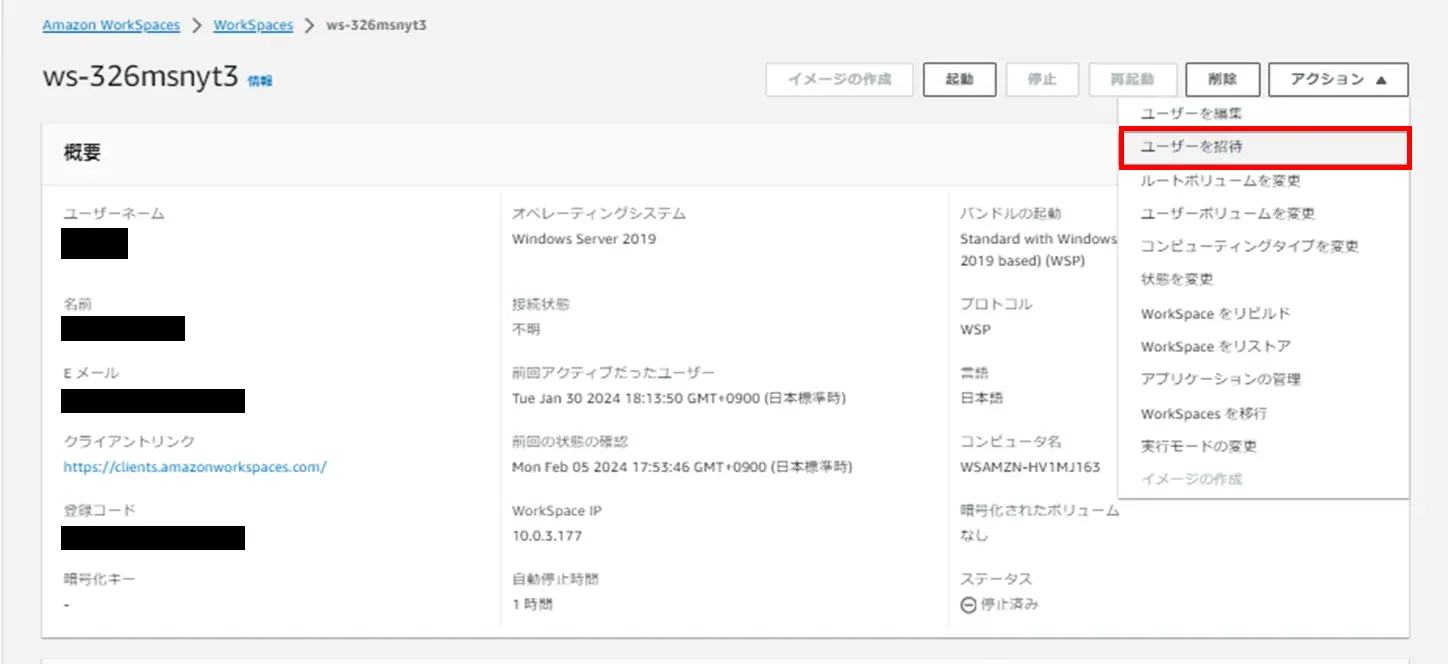The height and width of the screenshot is (664, 1448).
Task: Click the computer name WSAMZN-HV1MJ163
Action: pyautogui.click(x=1030, y=466)
